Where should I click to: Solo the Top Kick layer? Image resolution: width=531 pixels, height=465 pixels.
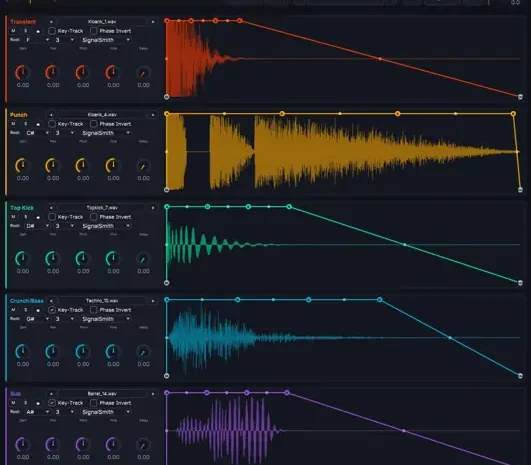25,217
